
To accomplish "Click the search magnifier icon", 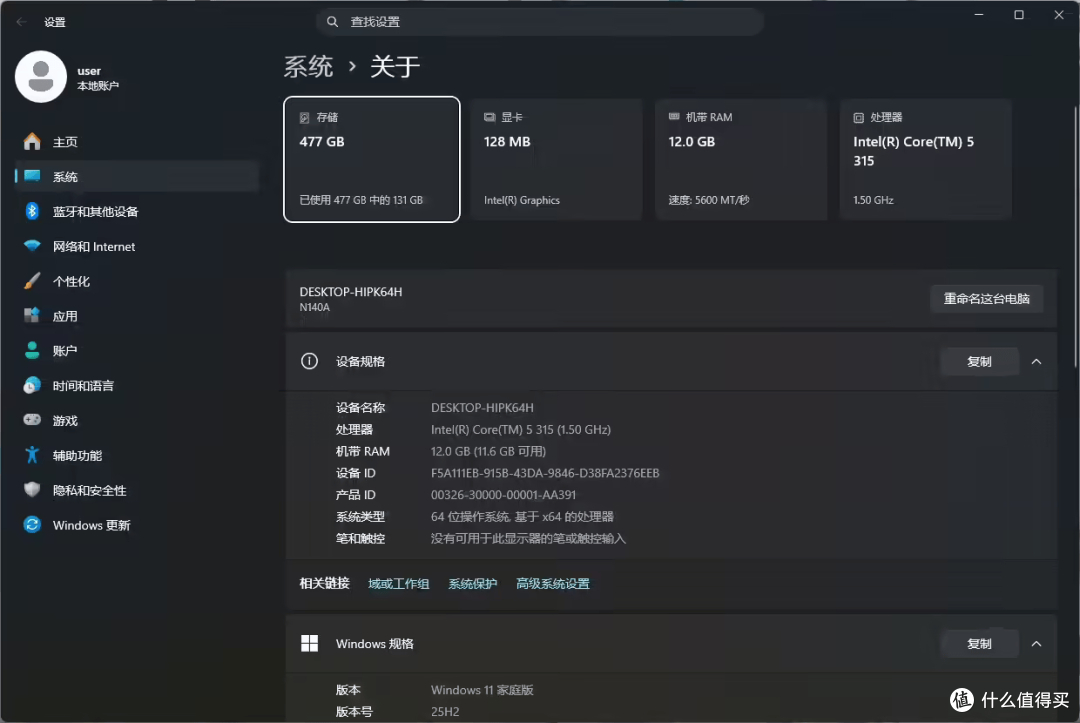I will (332, 22).
